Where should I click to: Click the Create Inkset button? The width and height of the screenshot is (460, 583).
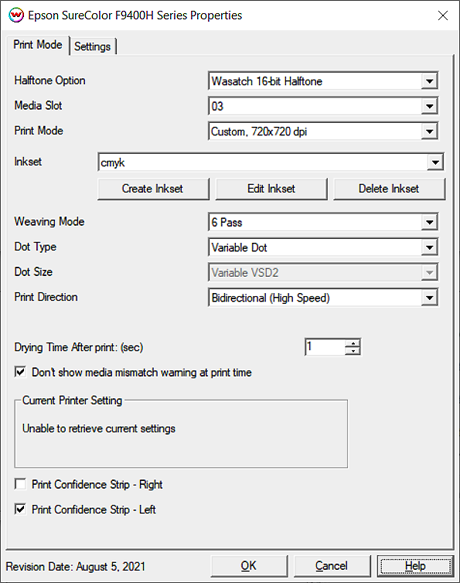click(153, 189)
